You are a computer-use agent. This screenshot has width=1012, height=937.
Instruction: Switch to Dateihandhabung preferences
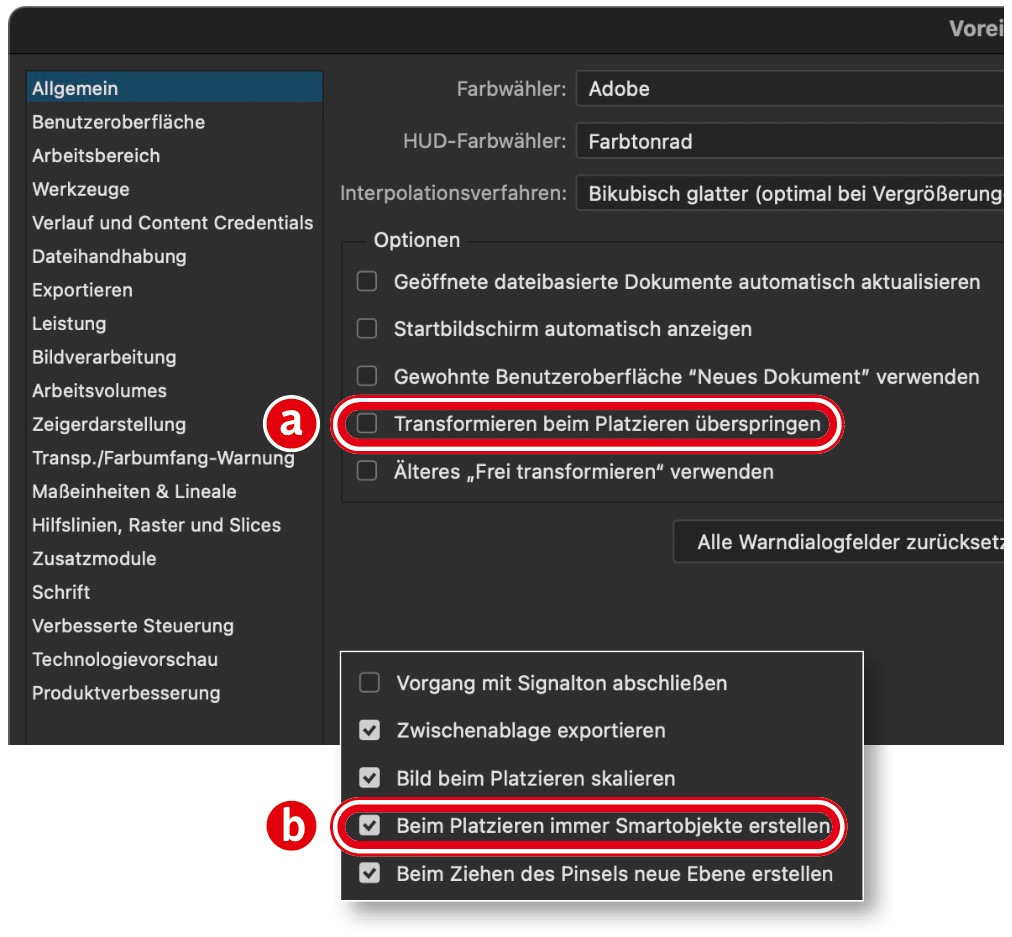click(109, 256)
